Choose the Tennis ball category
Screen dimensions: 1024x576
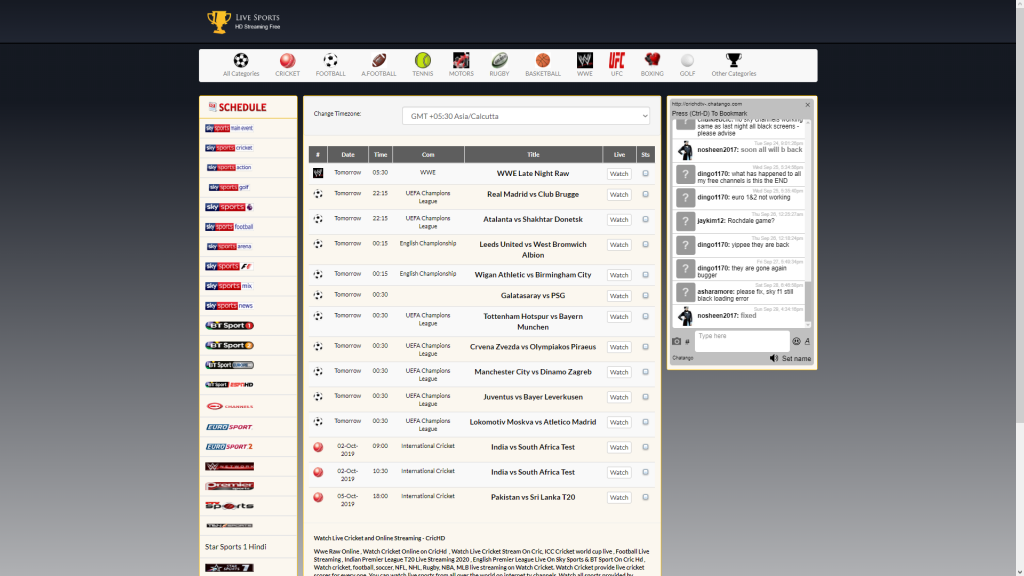click(x=423, y=61)
